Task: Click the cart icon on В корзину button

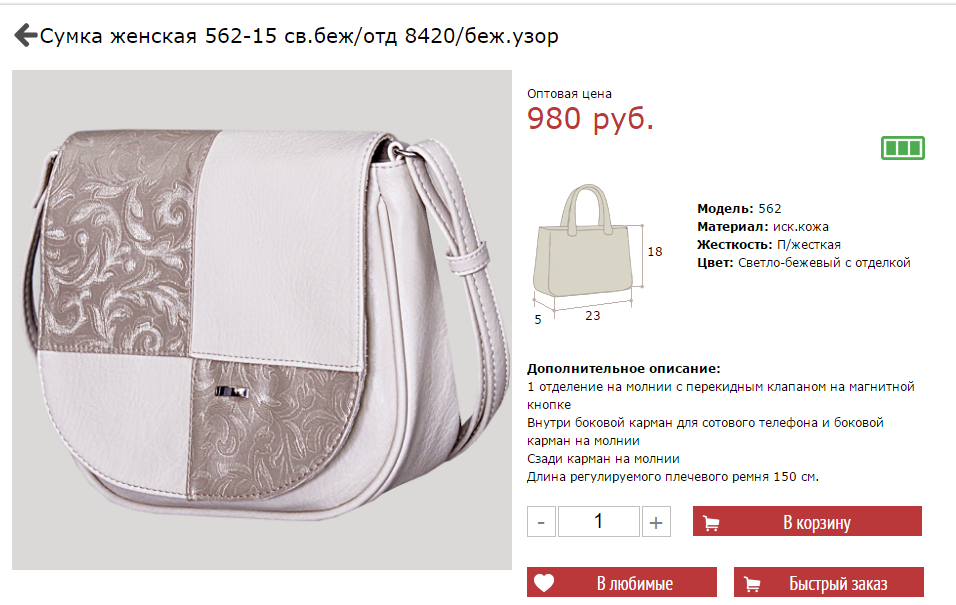Action: point(711,523)
